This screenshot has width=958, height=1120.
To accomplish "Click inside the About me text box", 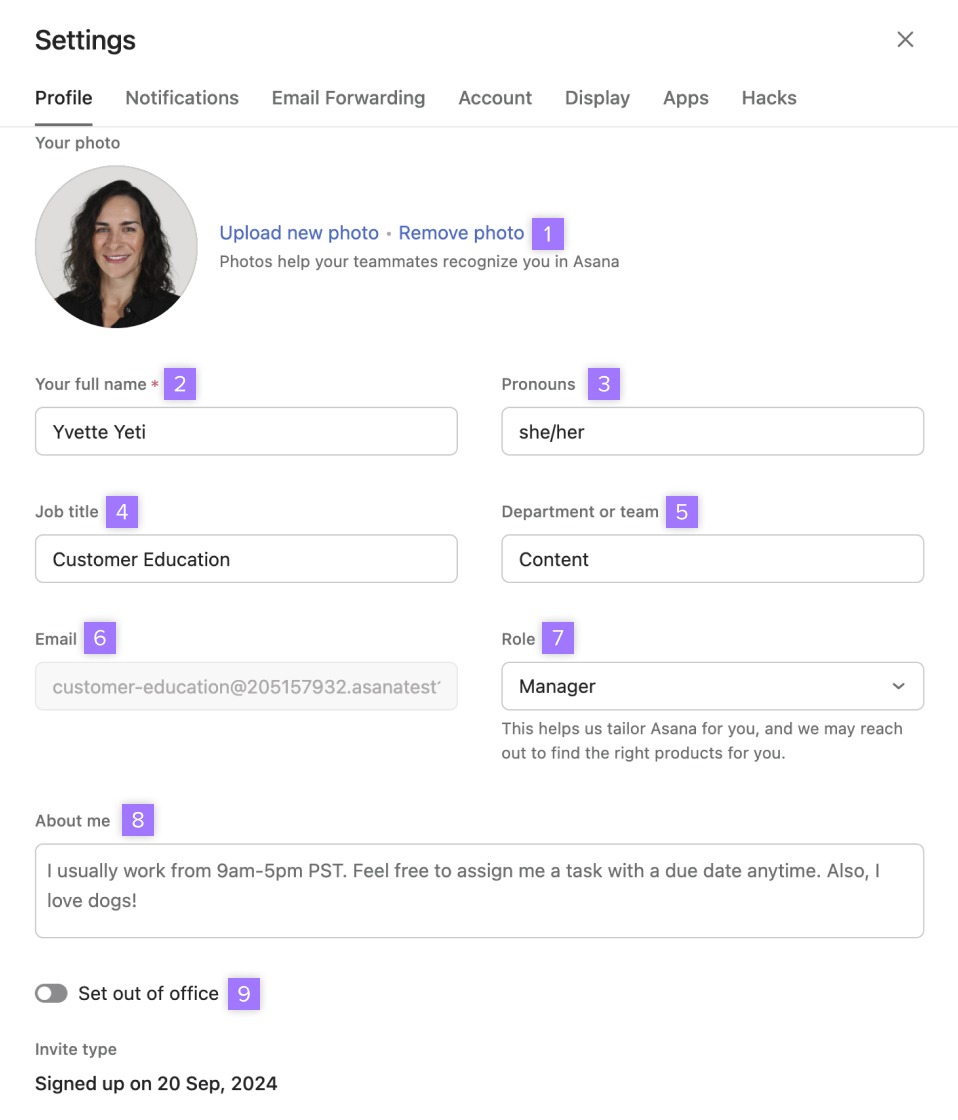I will pos(479,888).
